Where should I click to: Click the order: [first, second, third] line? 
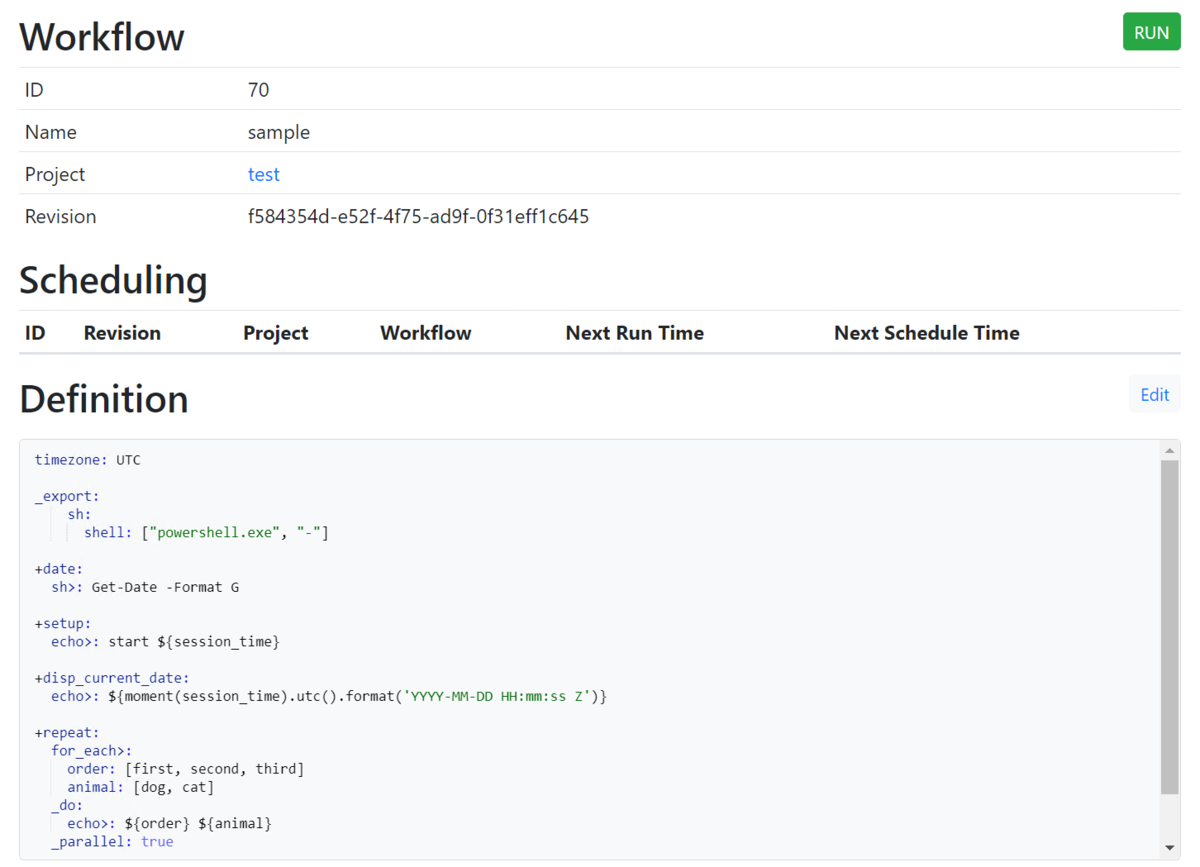(x=186, y=768)
